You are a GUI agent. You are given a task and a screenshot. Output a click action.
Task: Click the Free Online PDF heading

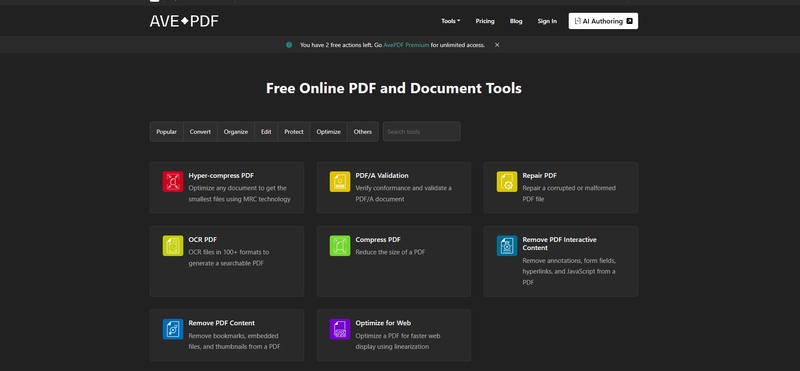click(x=393, y=88)
